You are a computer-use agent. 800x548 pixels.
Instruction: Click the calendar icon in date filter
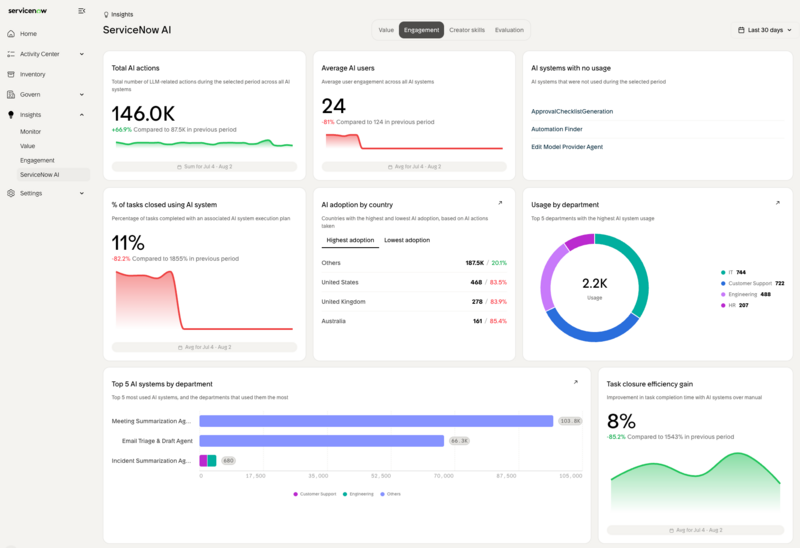click(x=741, y=30)
